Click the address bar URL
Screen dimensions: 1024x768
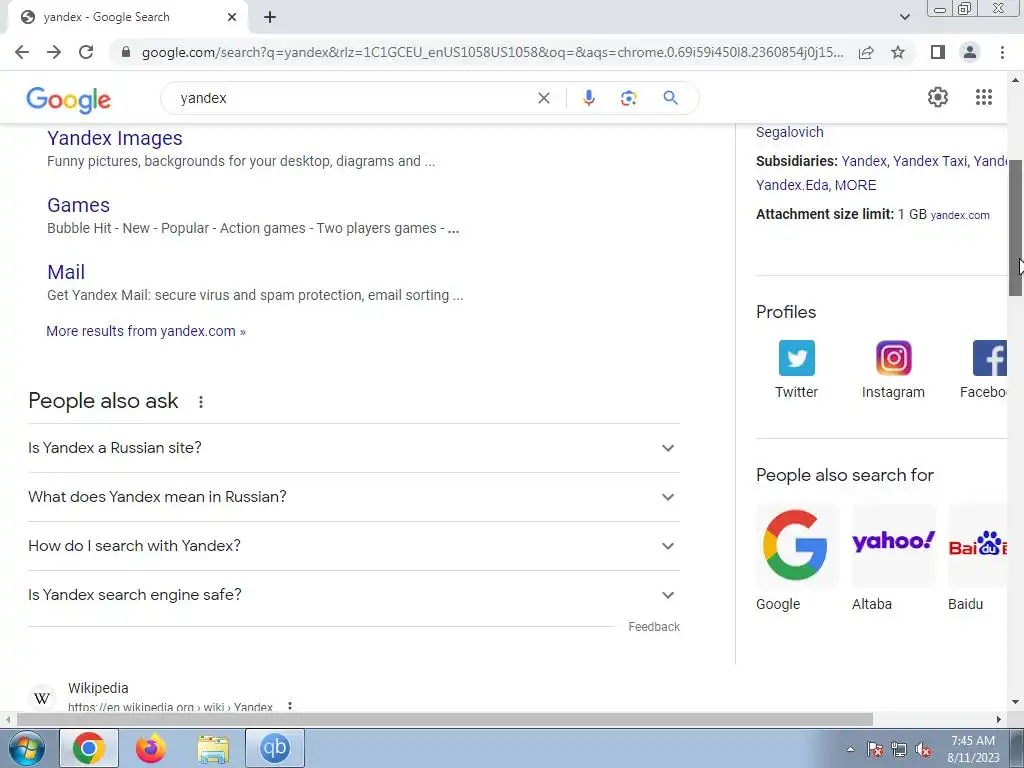point(492,52)
